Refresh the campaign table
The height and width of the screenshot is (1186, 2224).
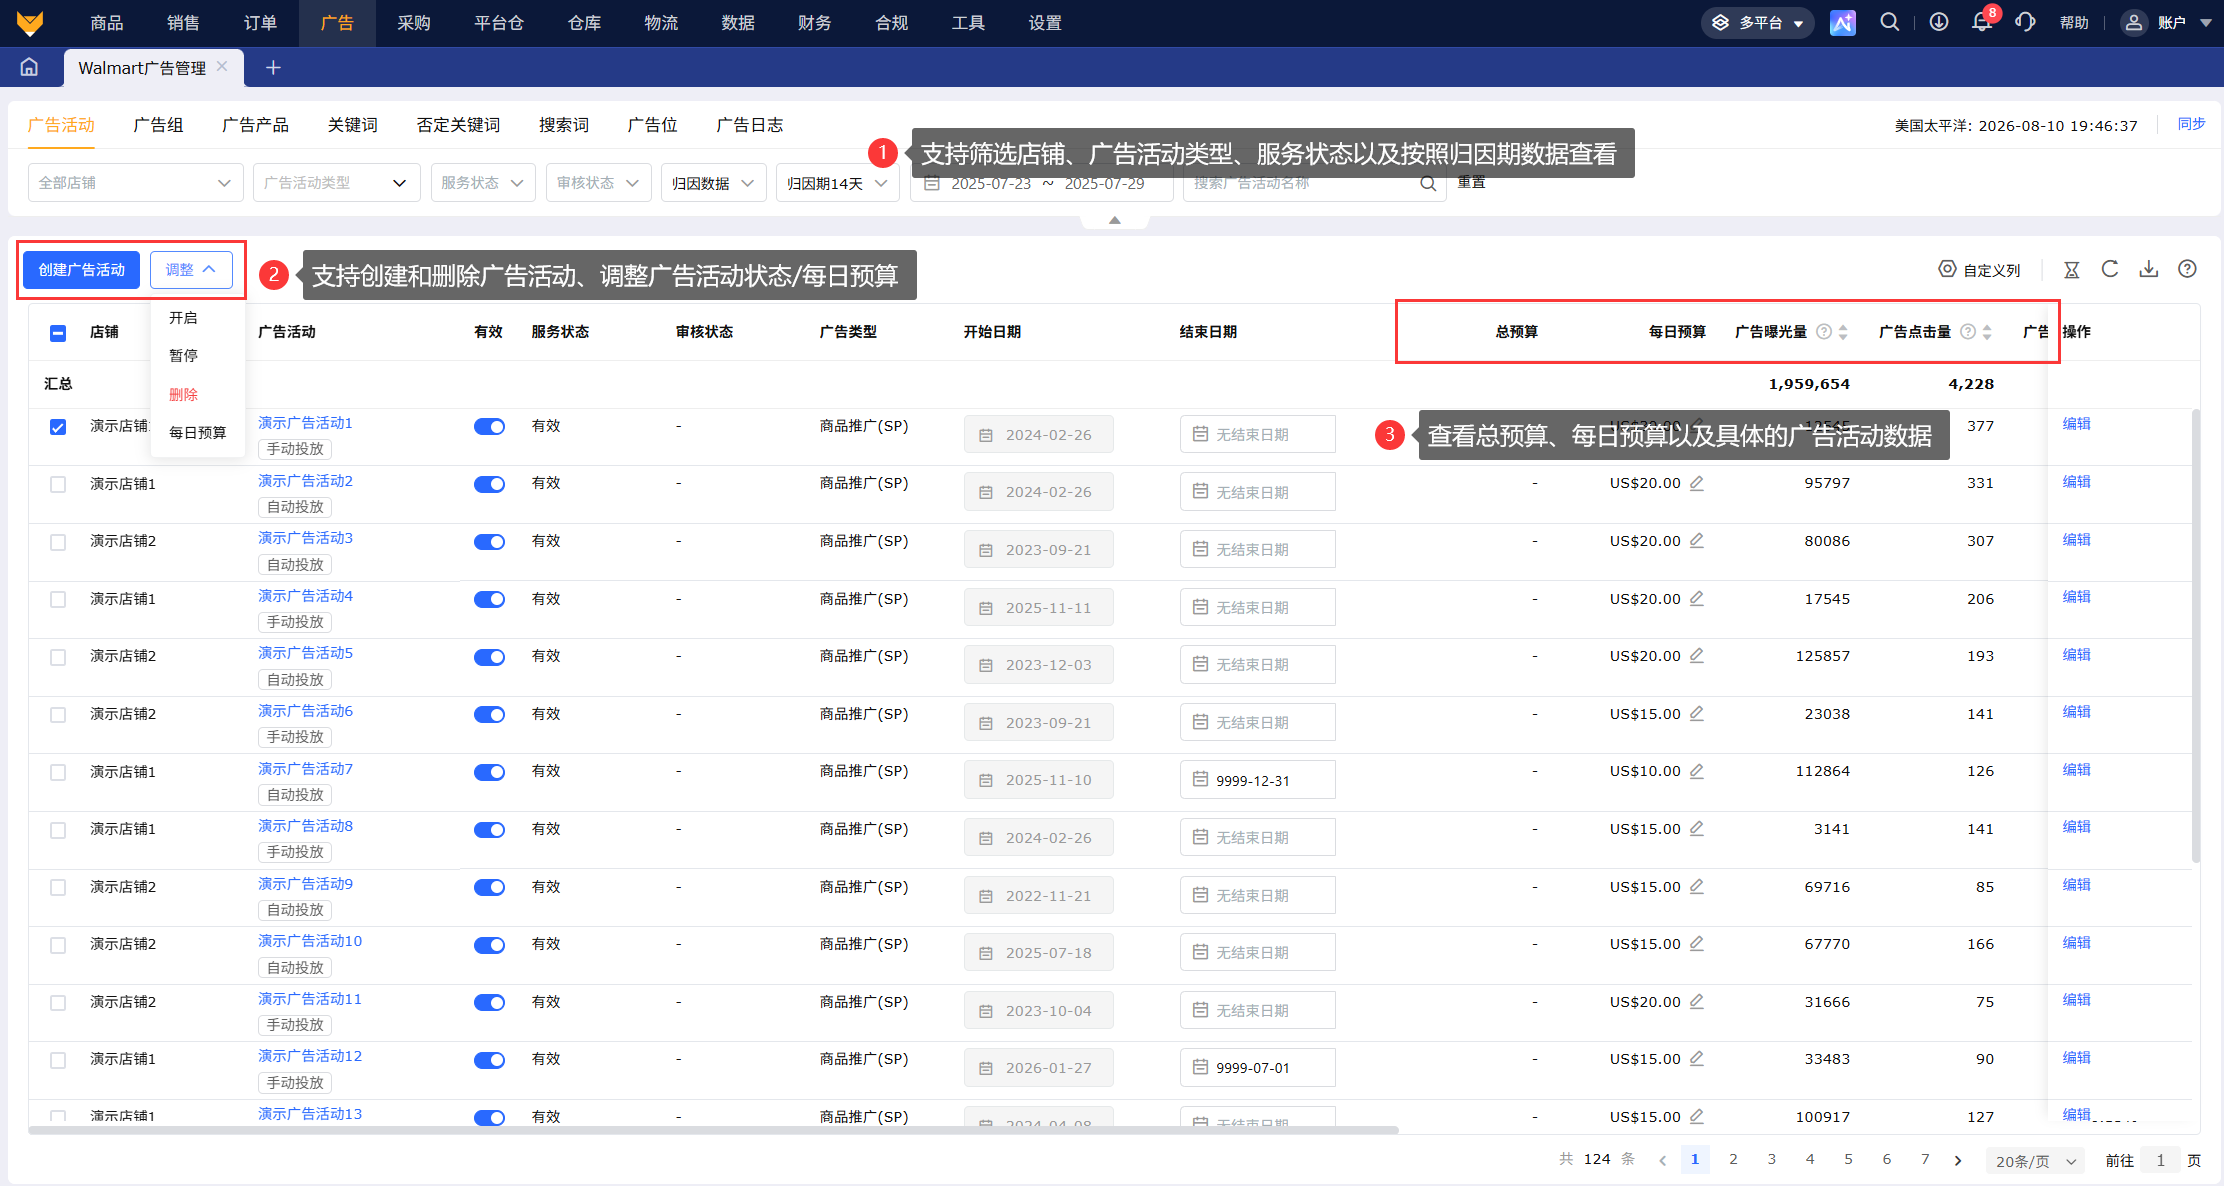click(x=2110, y=269)
